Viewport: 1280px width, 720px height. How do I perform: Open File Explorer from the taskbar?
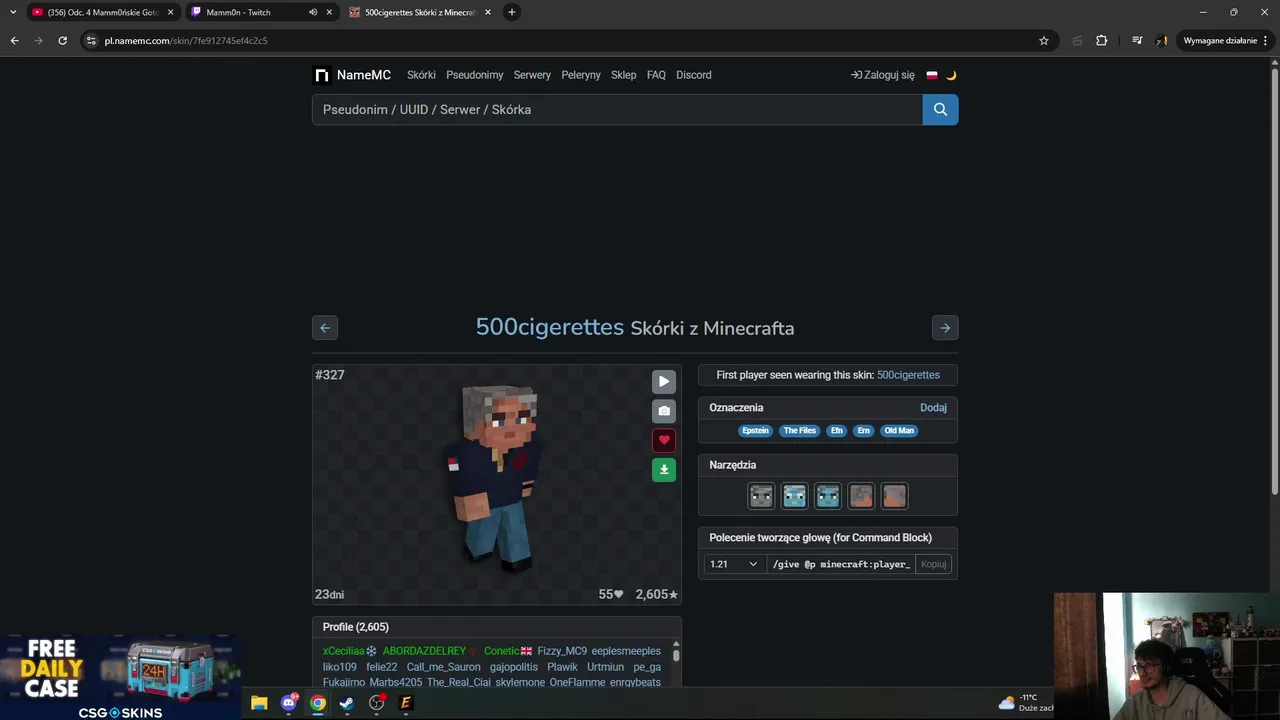259,703
